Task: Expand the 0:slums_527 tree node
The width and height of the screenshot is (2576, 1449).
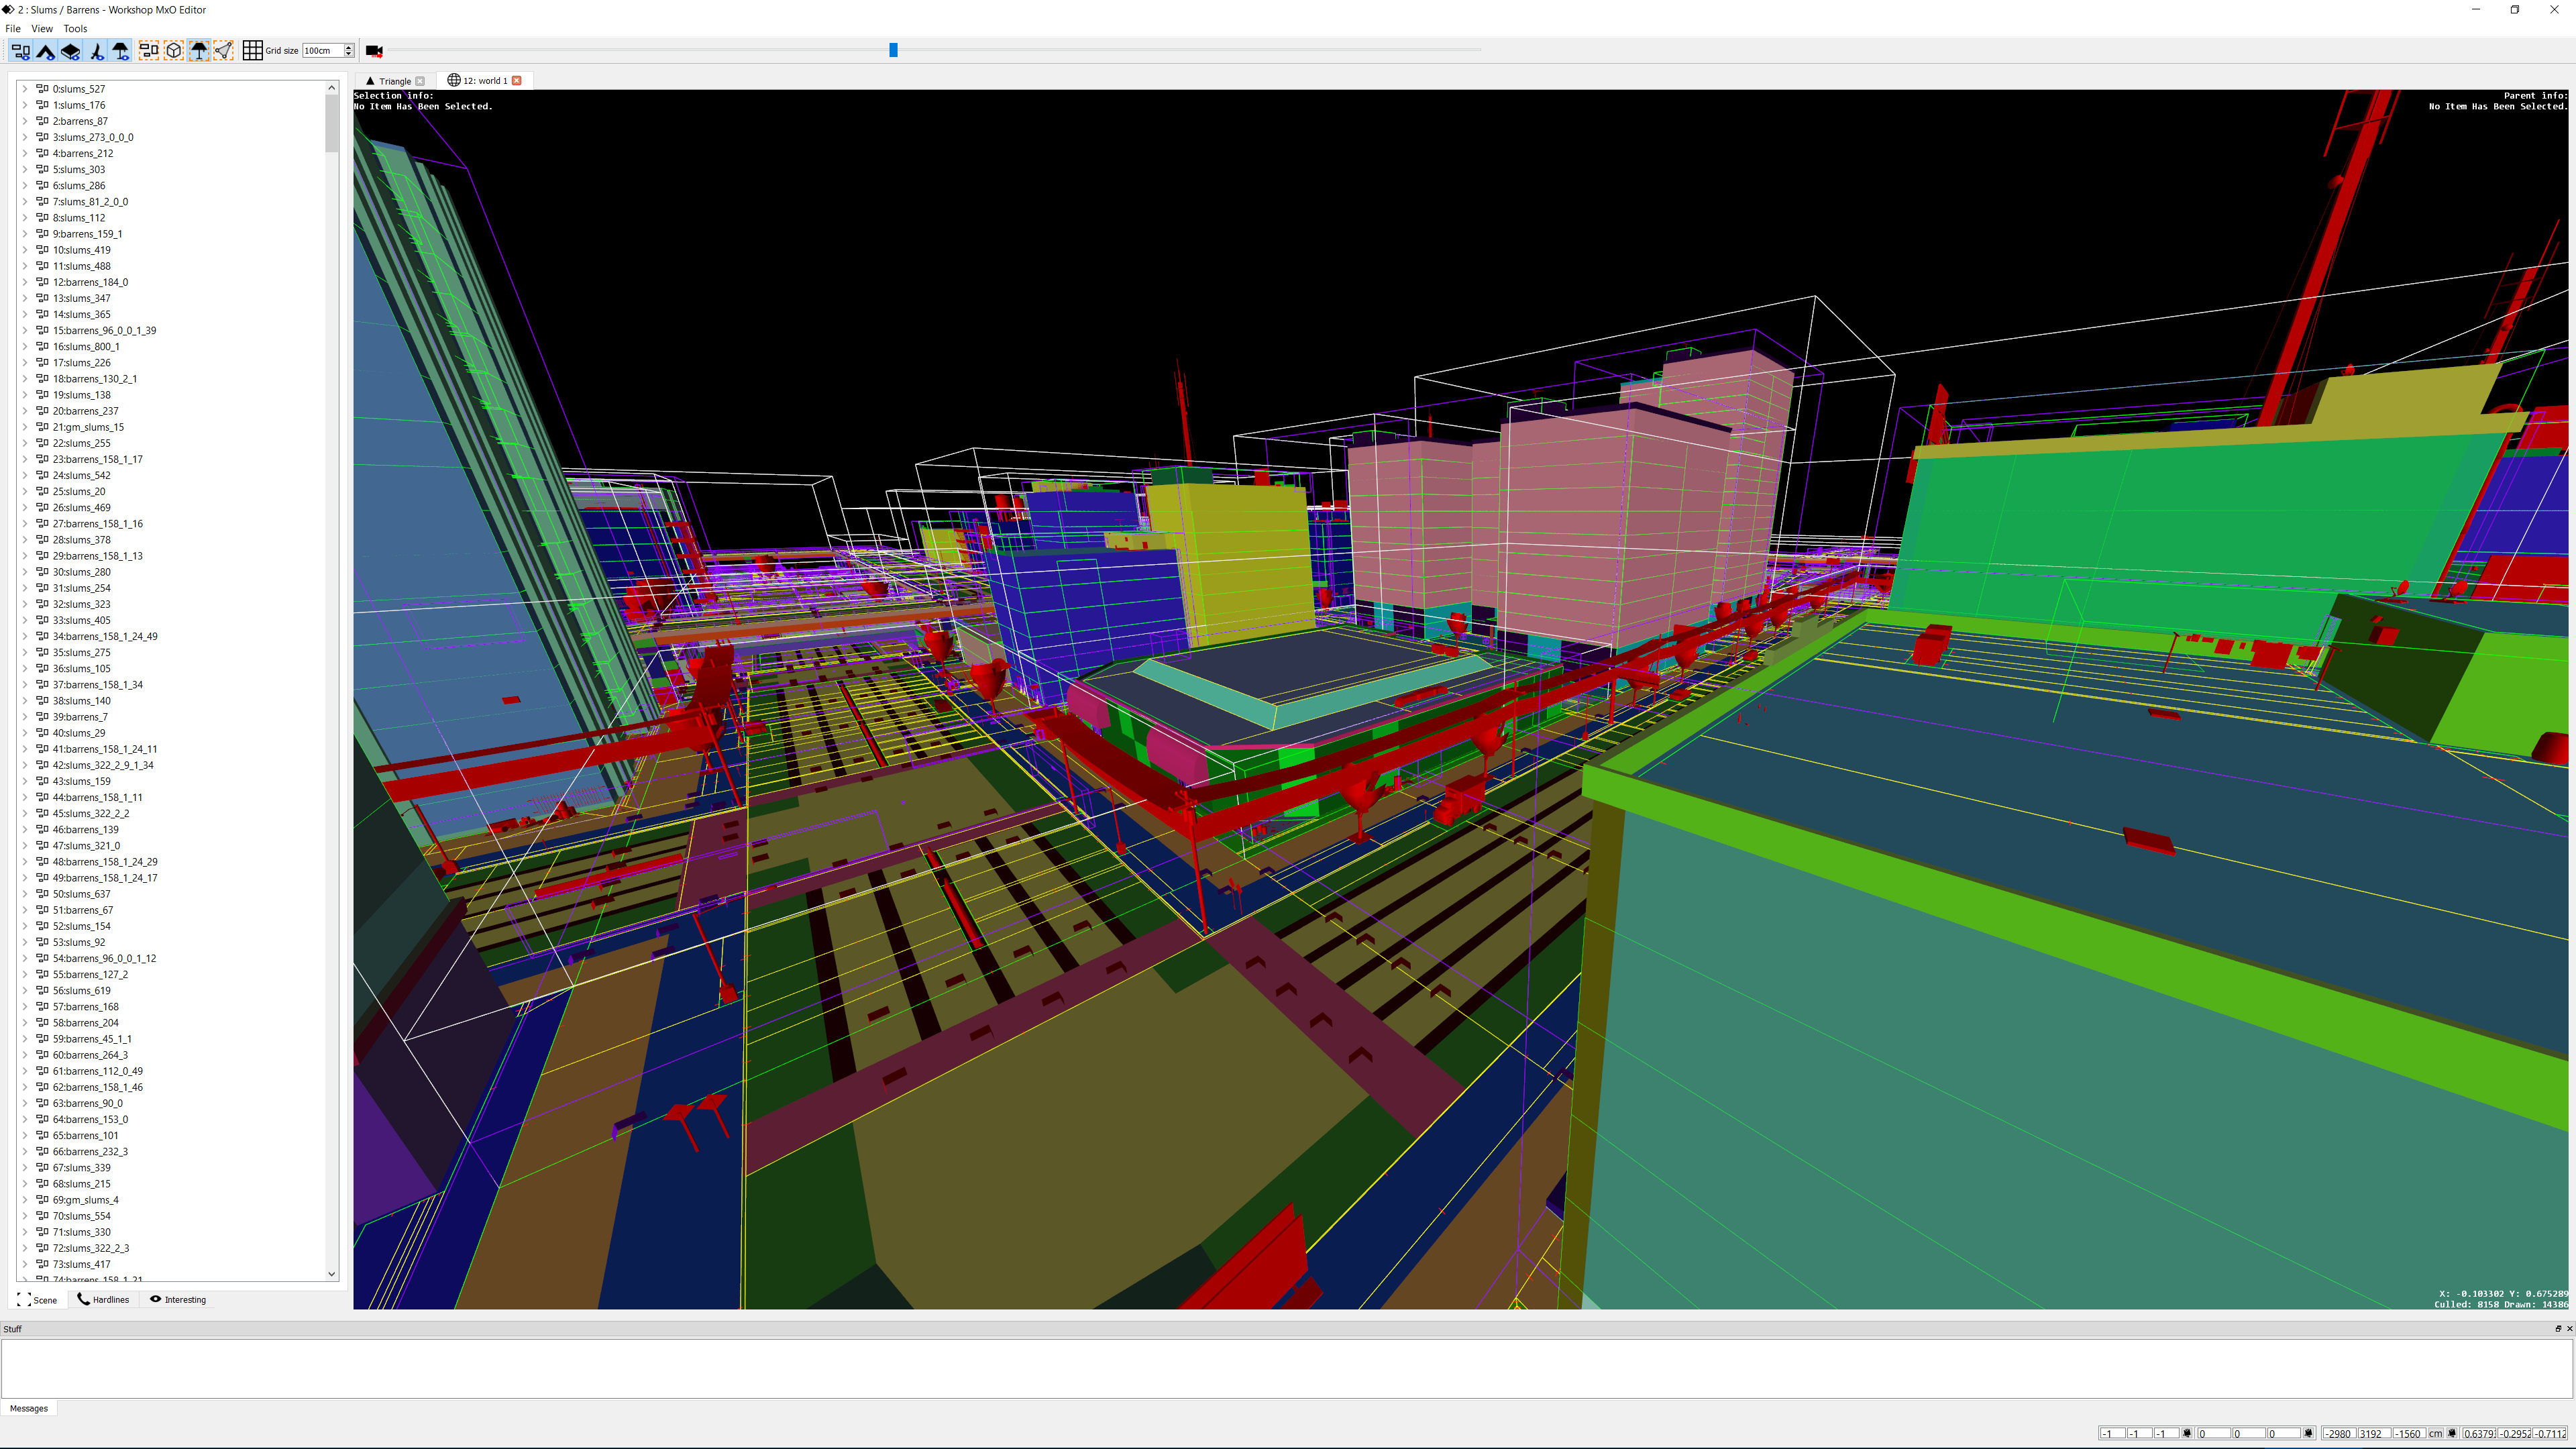Action: 25,89
